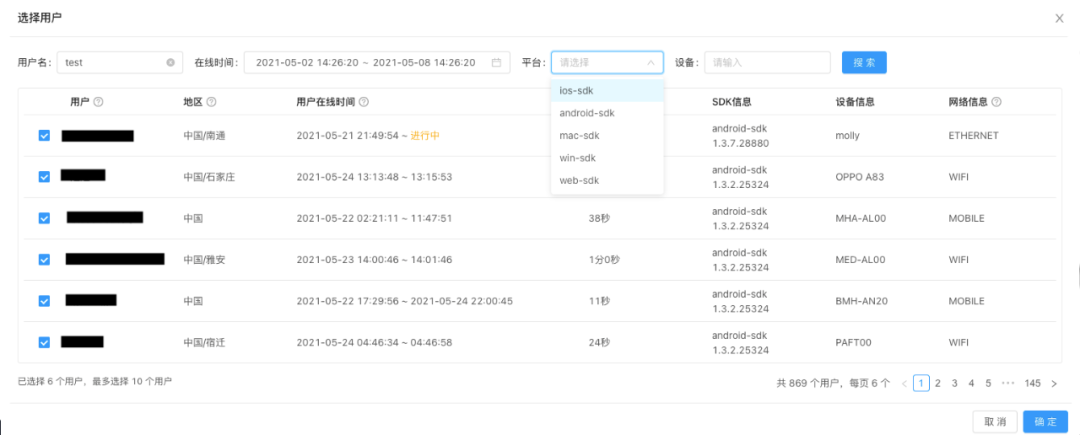Screen dimensions: 1080x435
Task: Click the 确定 confirm button
Action: coord(1046,421)
